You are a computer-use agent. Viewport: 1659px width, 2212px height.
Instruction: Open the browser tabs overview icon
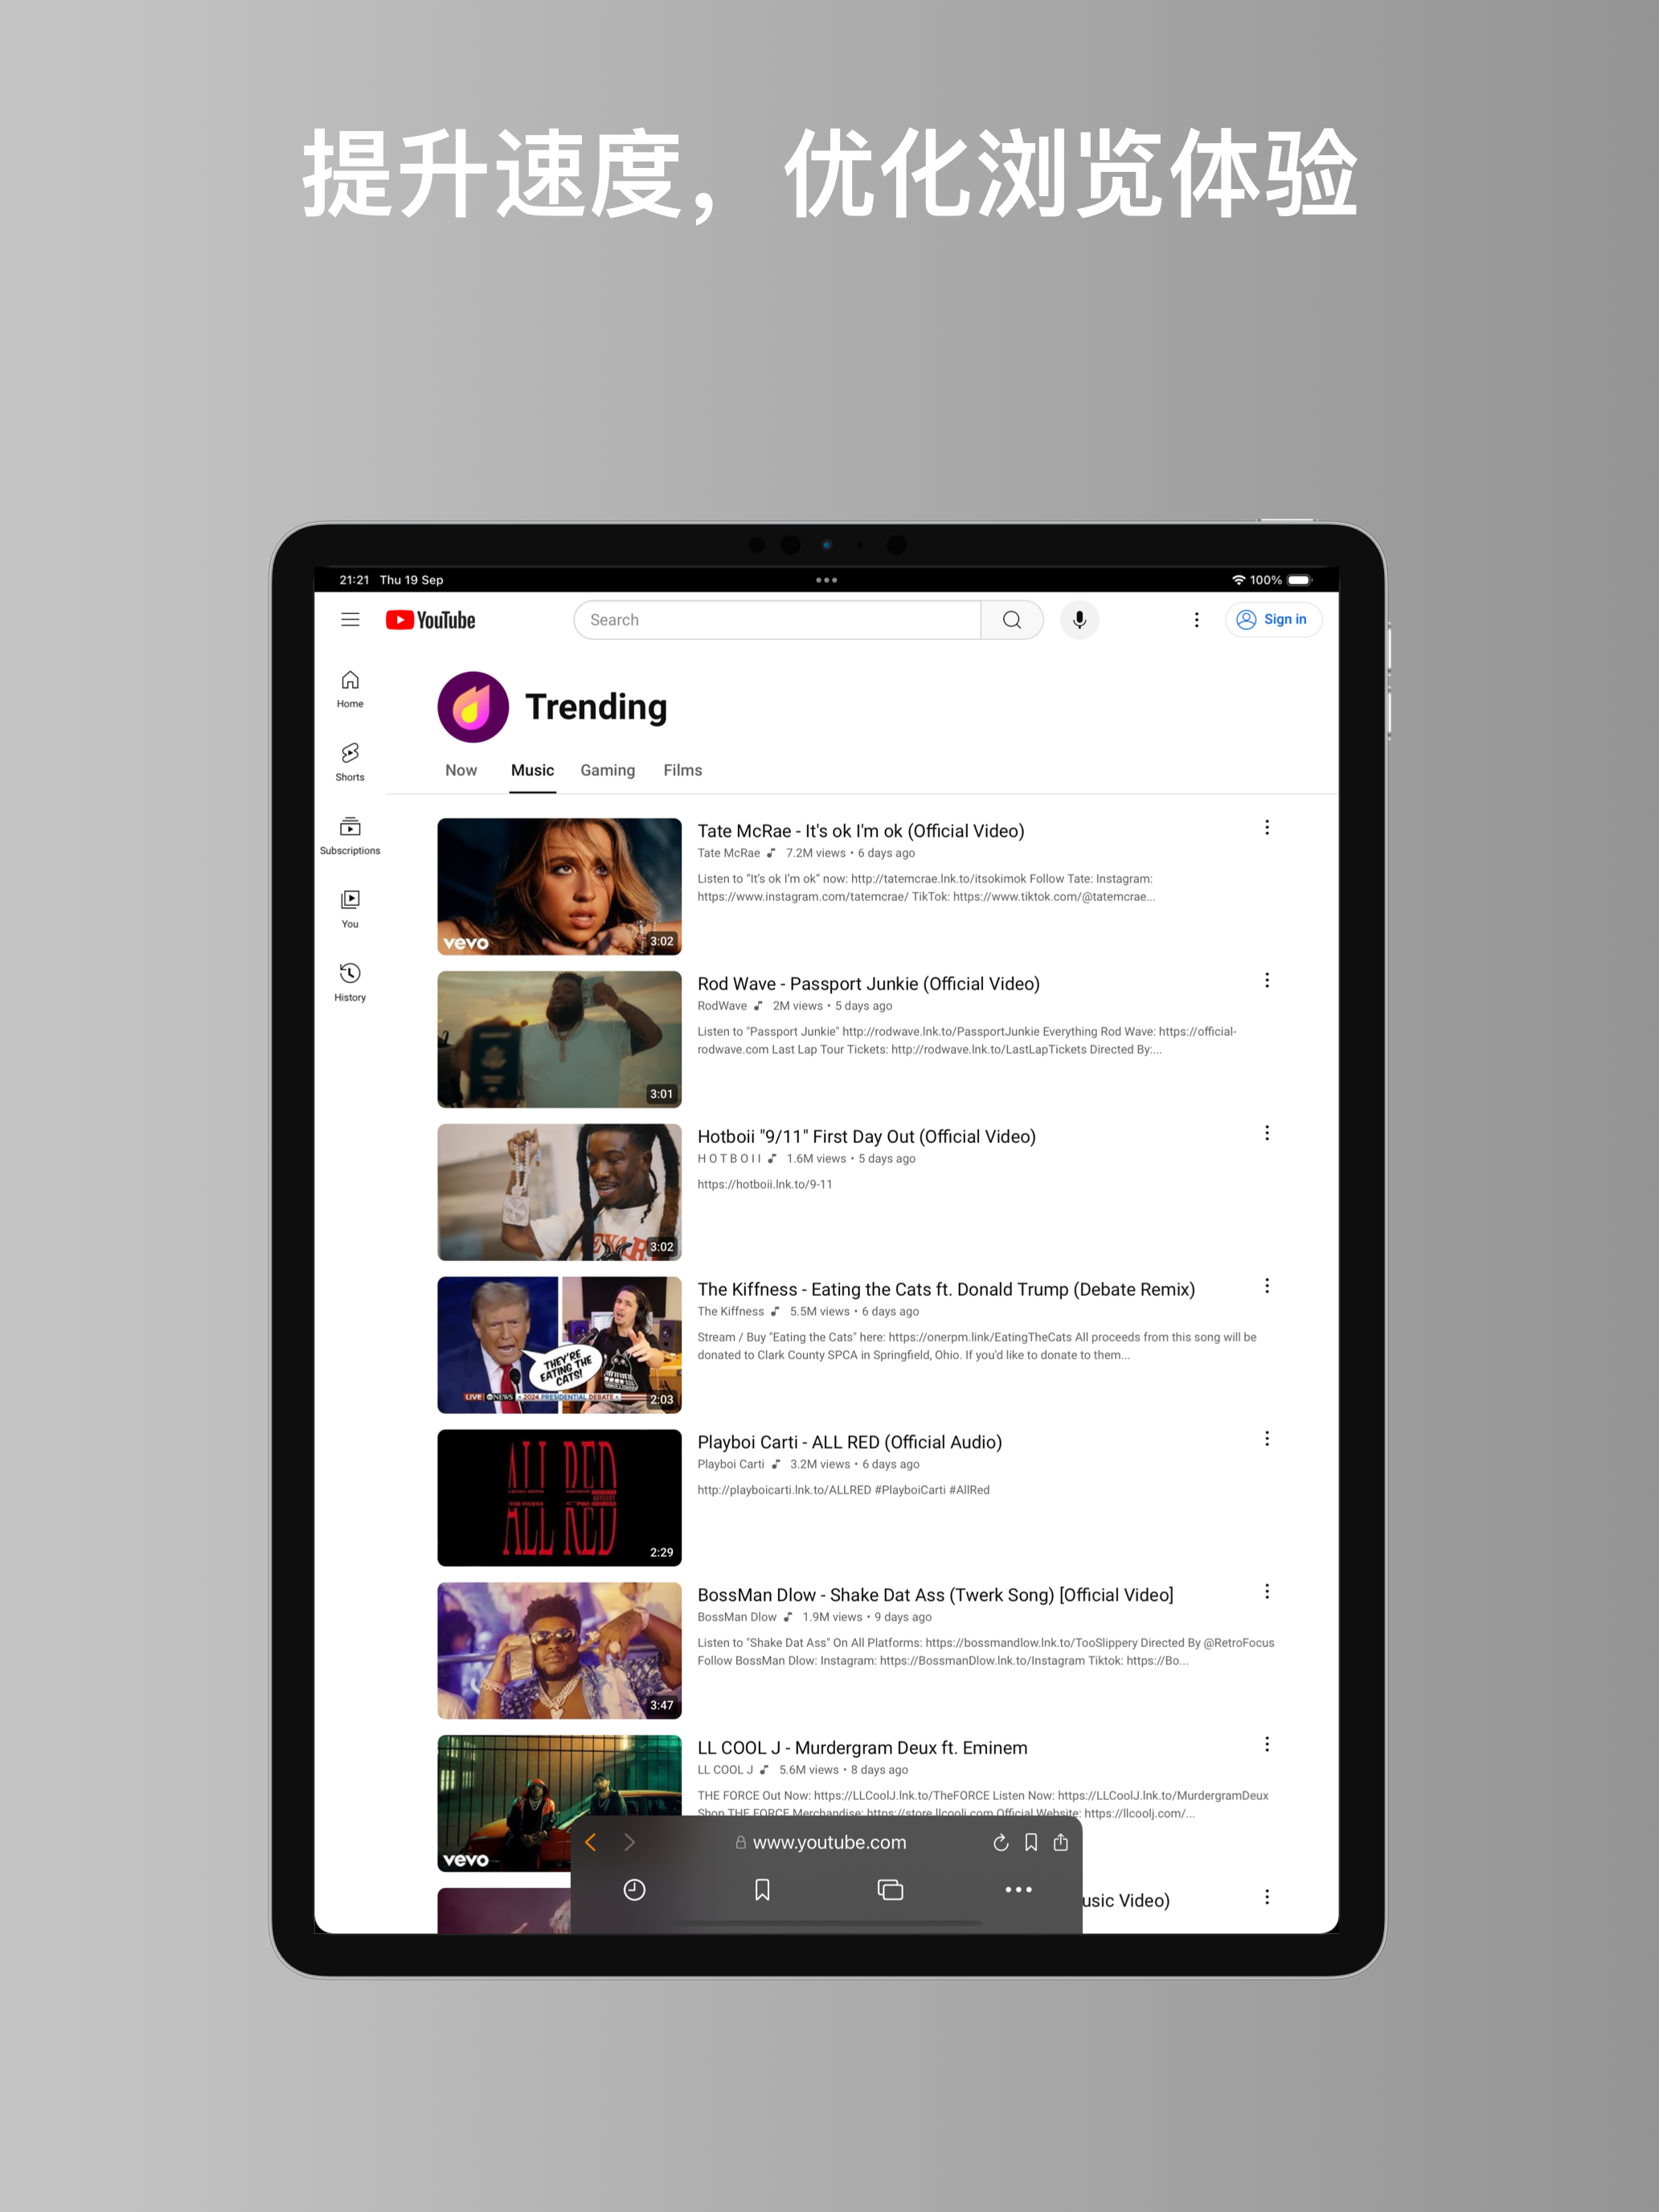[890, 1890]
